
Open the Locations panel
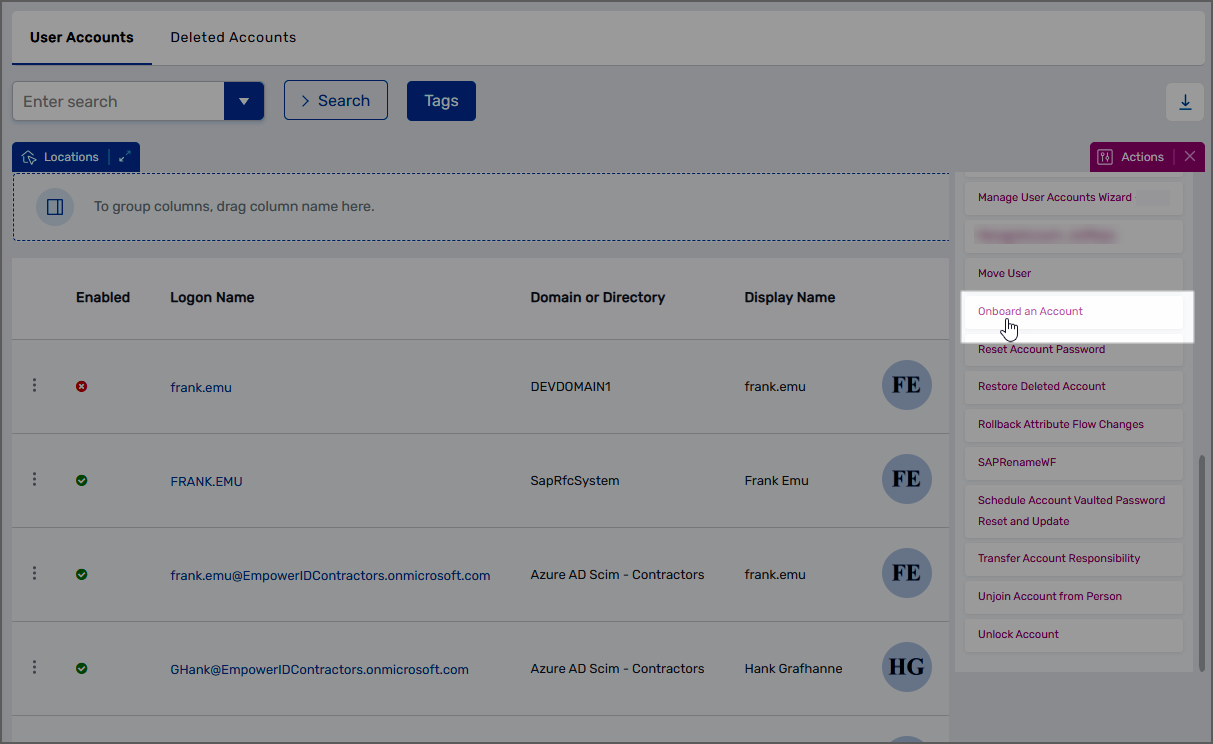(x=61, y=157)
